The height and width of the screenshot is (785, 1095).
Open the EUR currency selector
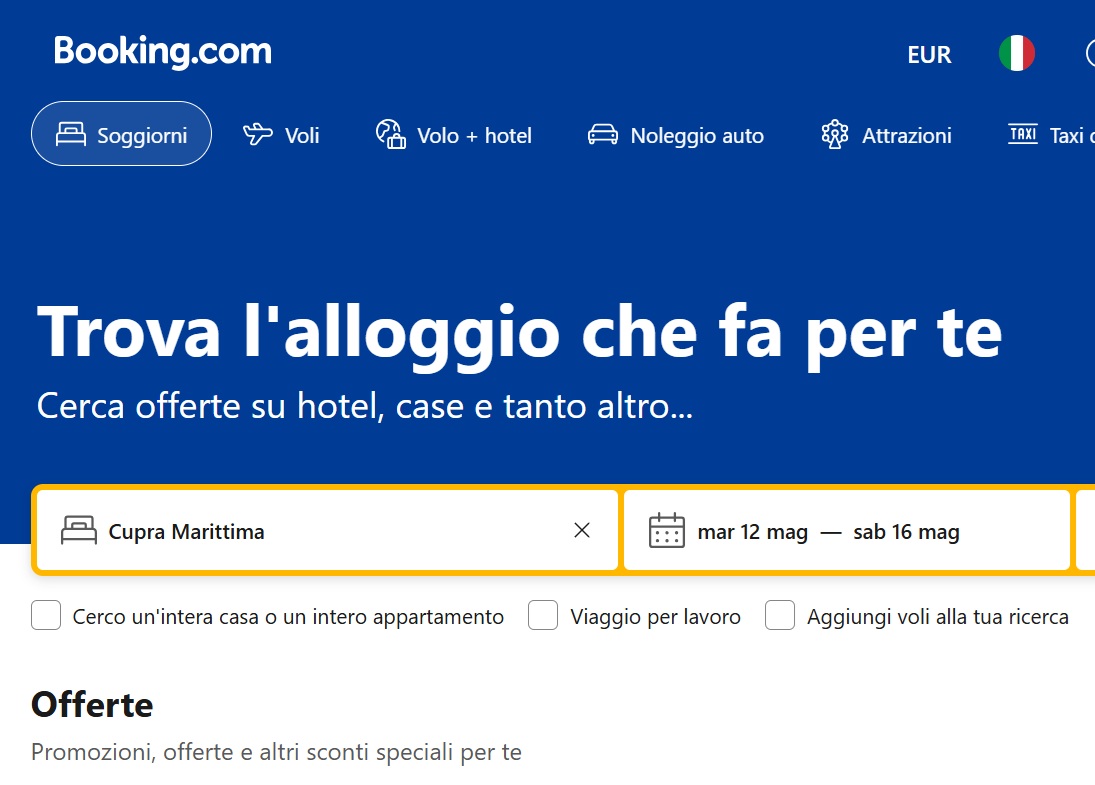[x=929, y=55]
